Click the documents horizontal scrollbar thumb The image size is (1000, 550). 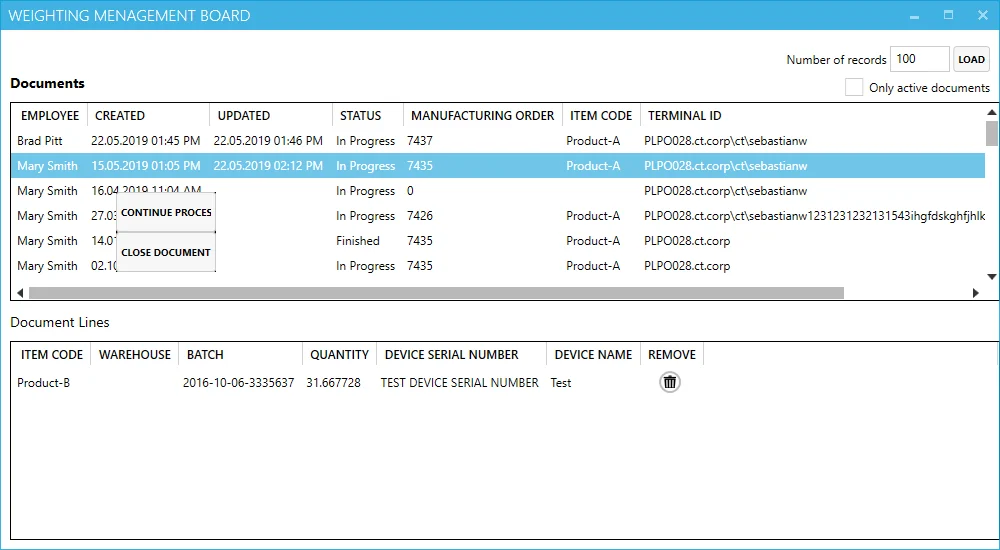point(436,293)
